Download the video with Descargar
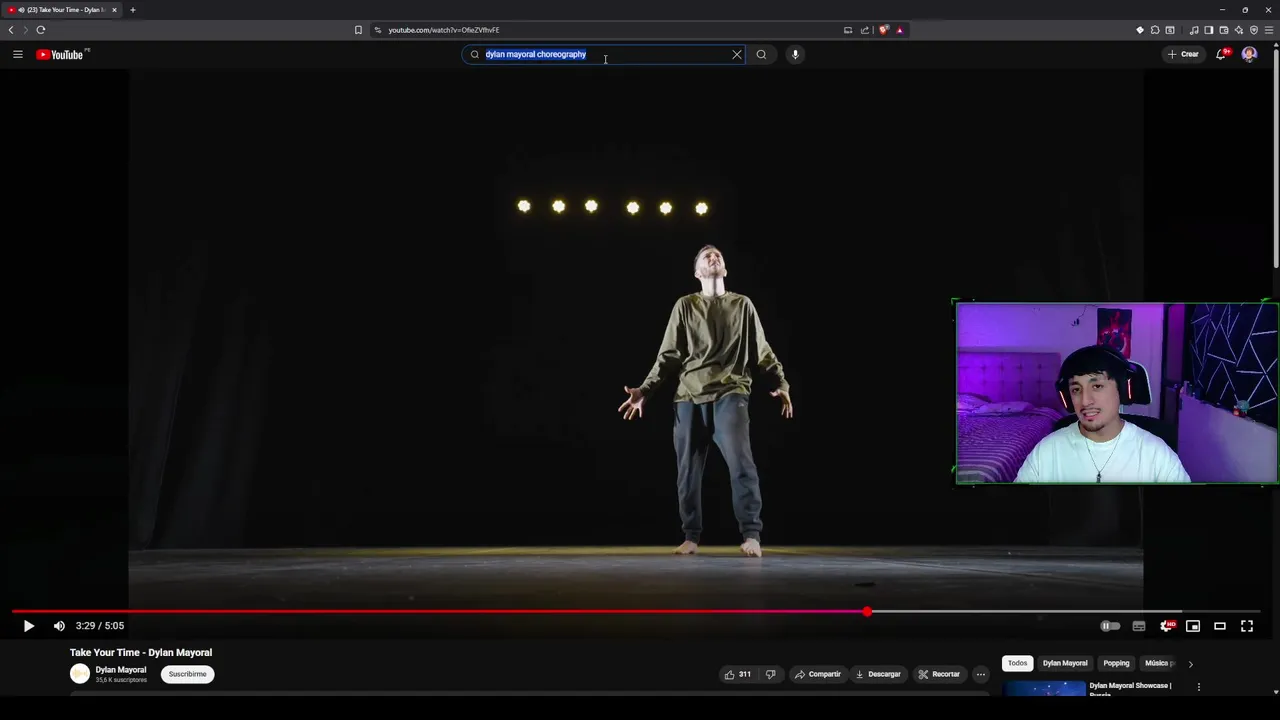 click(878, 674)
